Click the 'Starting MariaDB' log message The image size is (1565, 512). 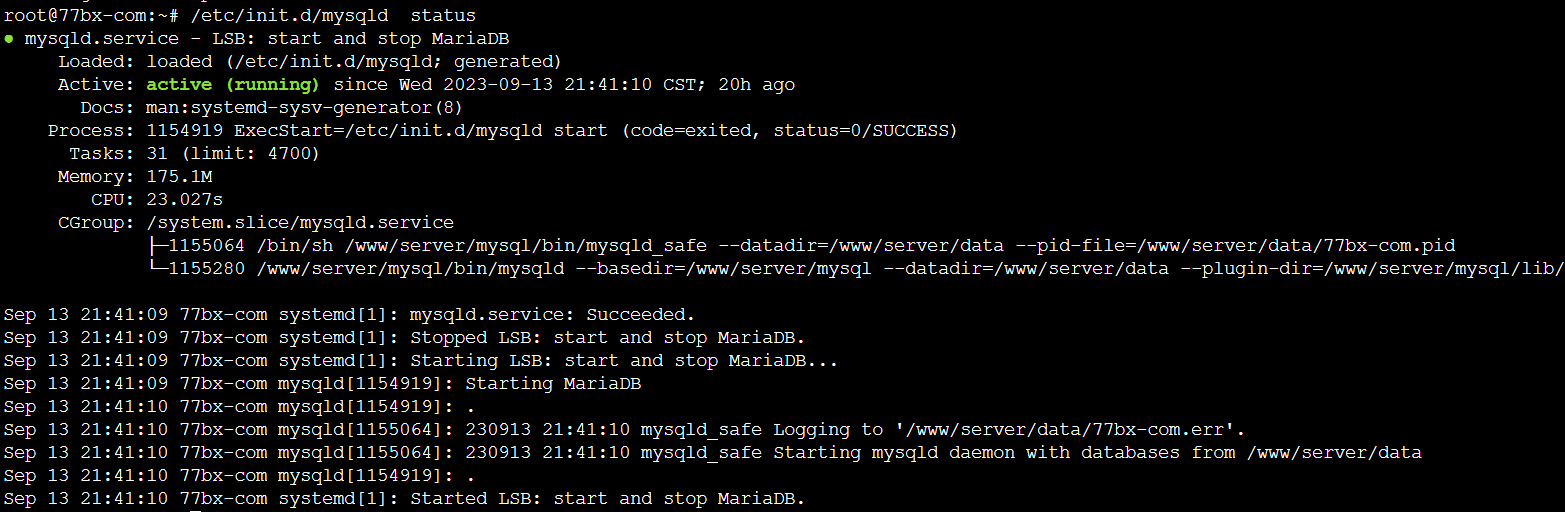point(553,384)
